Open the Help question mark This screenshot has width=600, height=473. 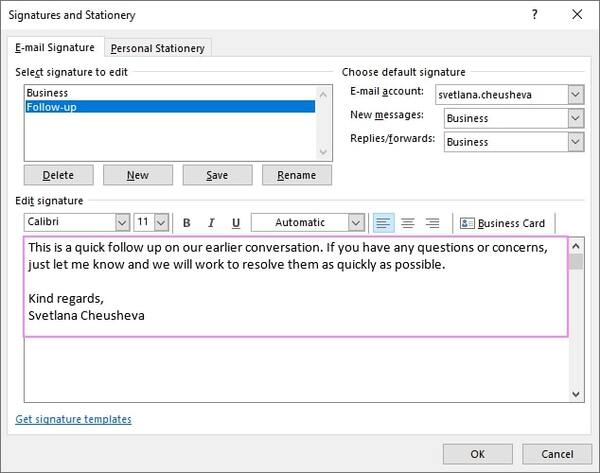pos(535,15)
